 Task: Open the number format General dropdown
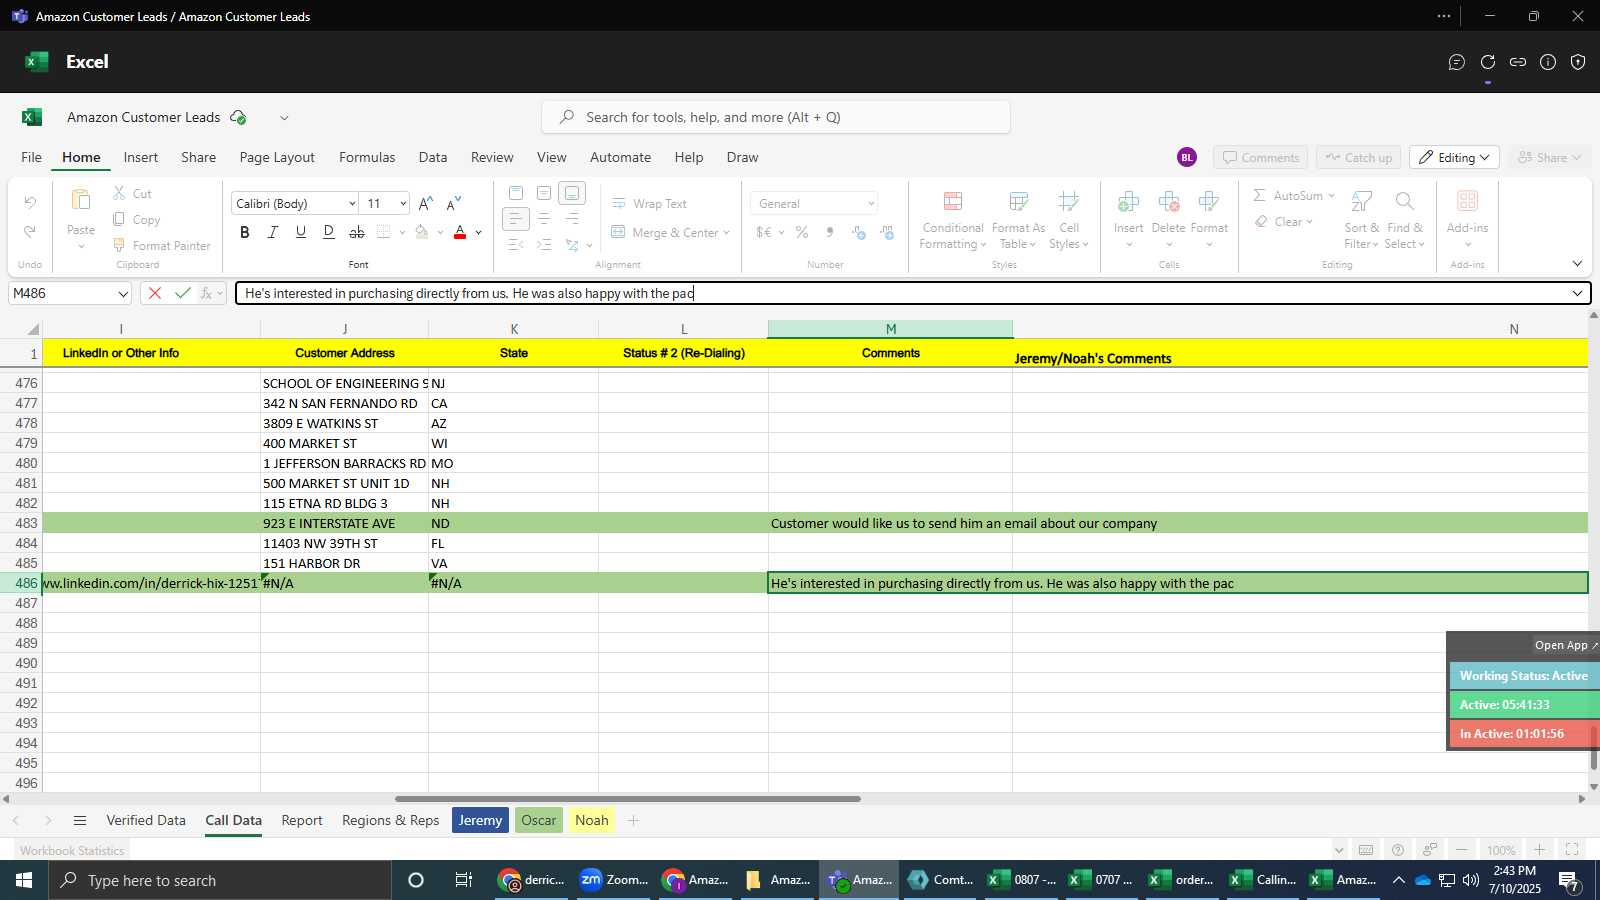click(x=871, y=204)
